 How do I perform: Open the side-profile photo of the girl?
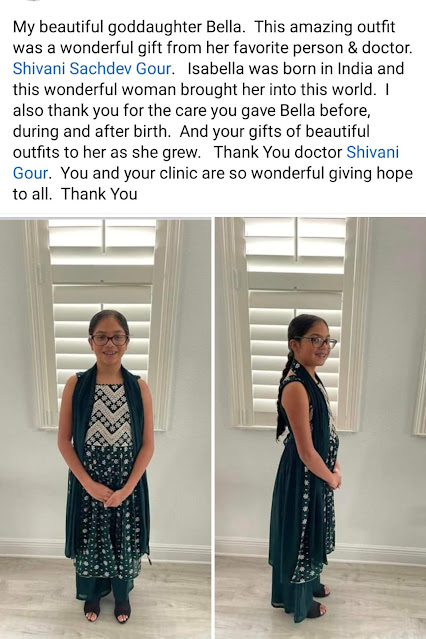tap(320, 428)
